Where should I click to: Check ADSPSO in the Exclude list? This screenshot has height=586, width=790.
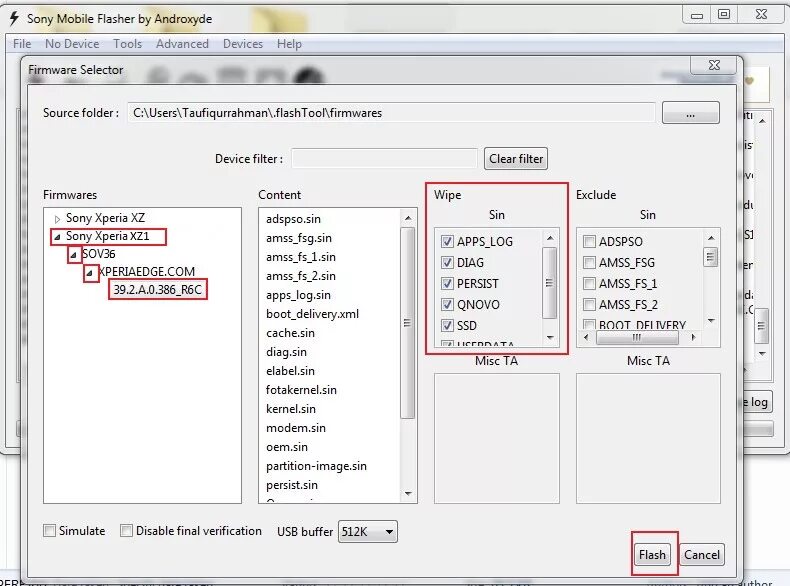coord(589,241)
